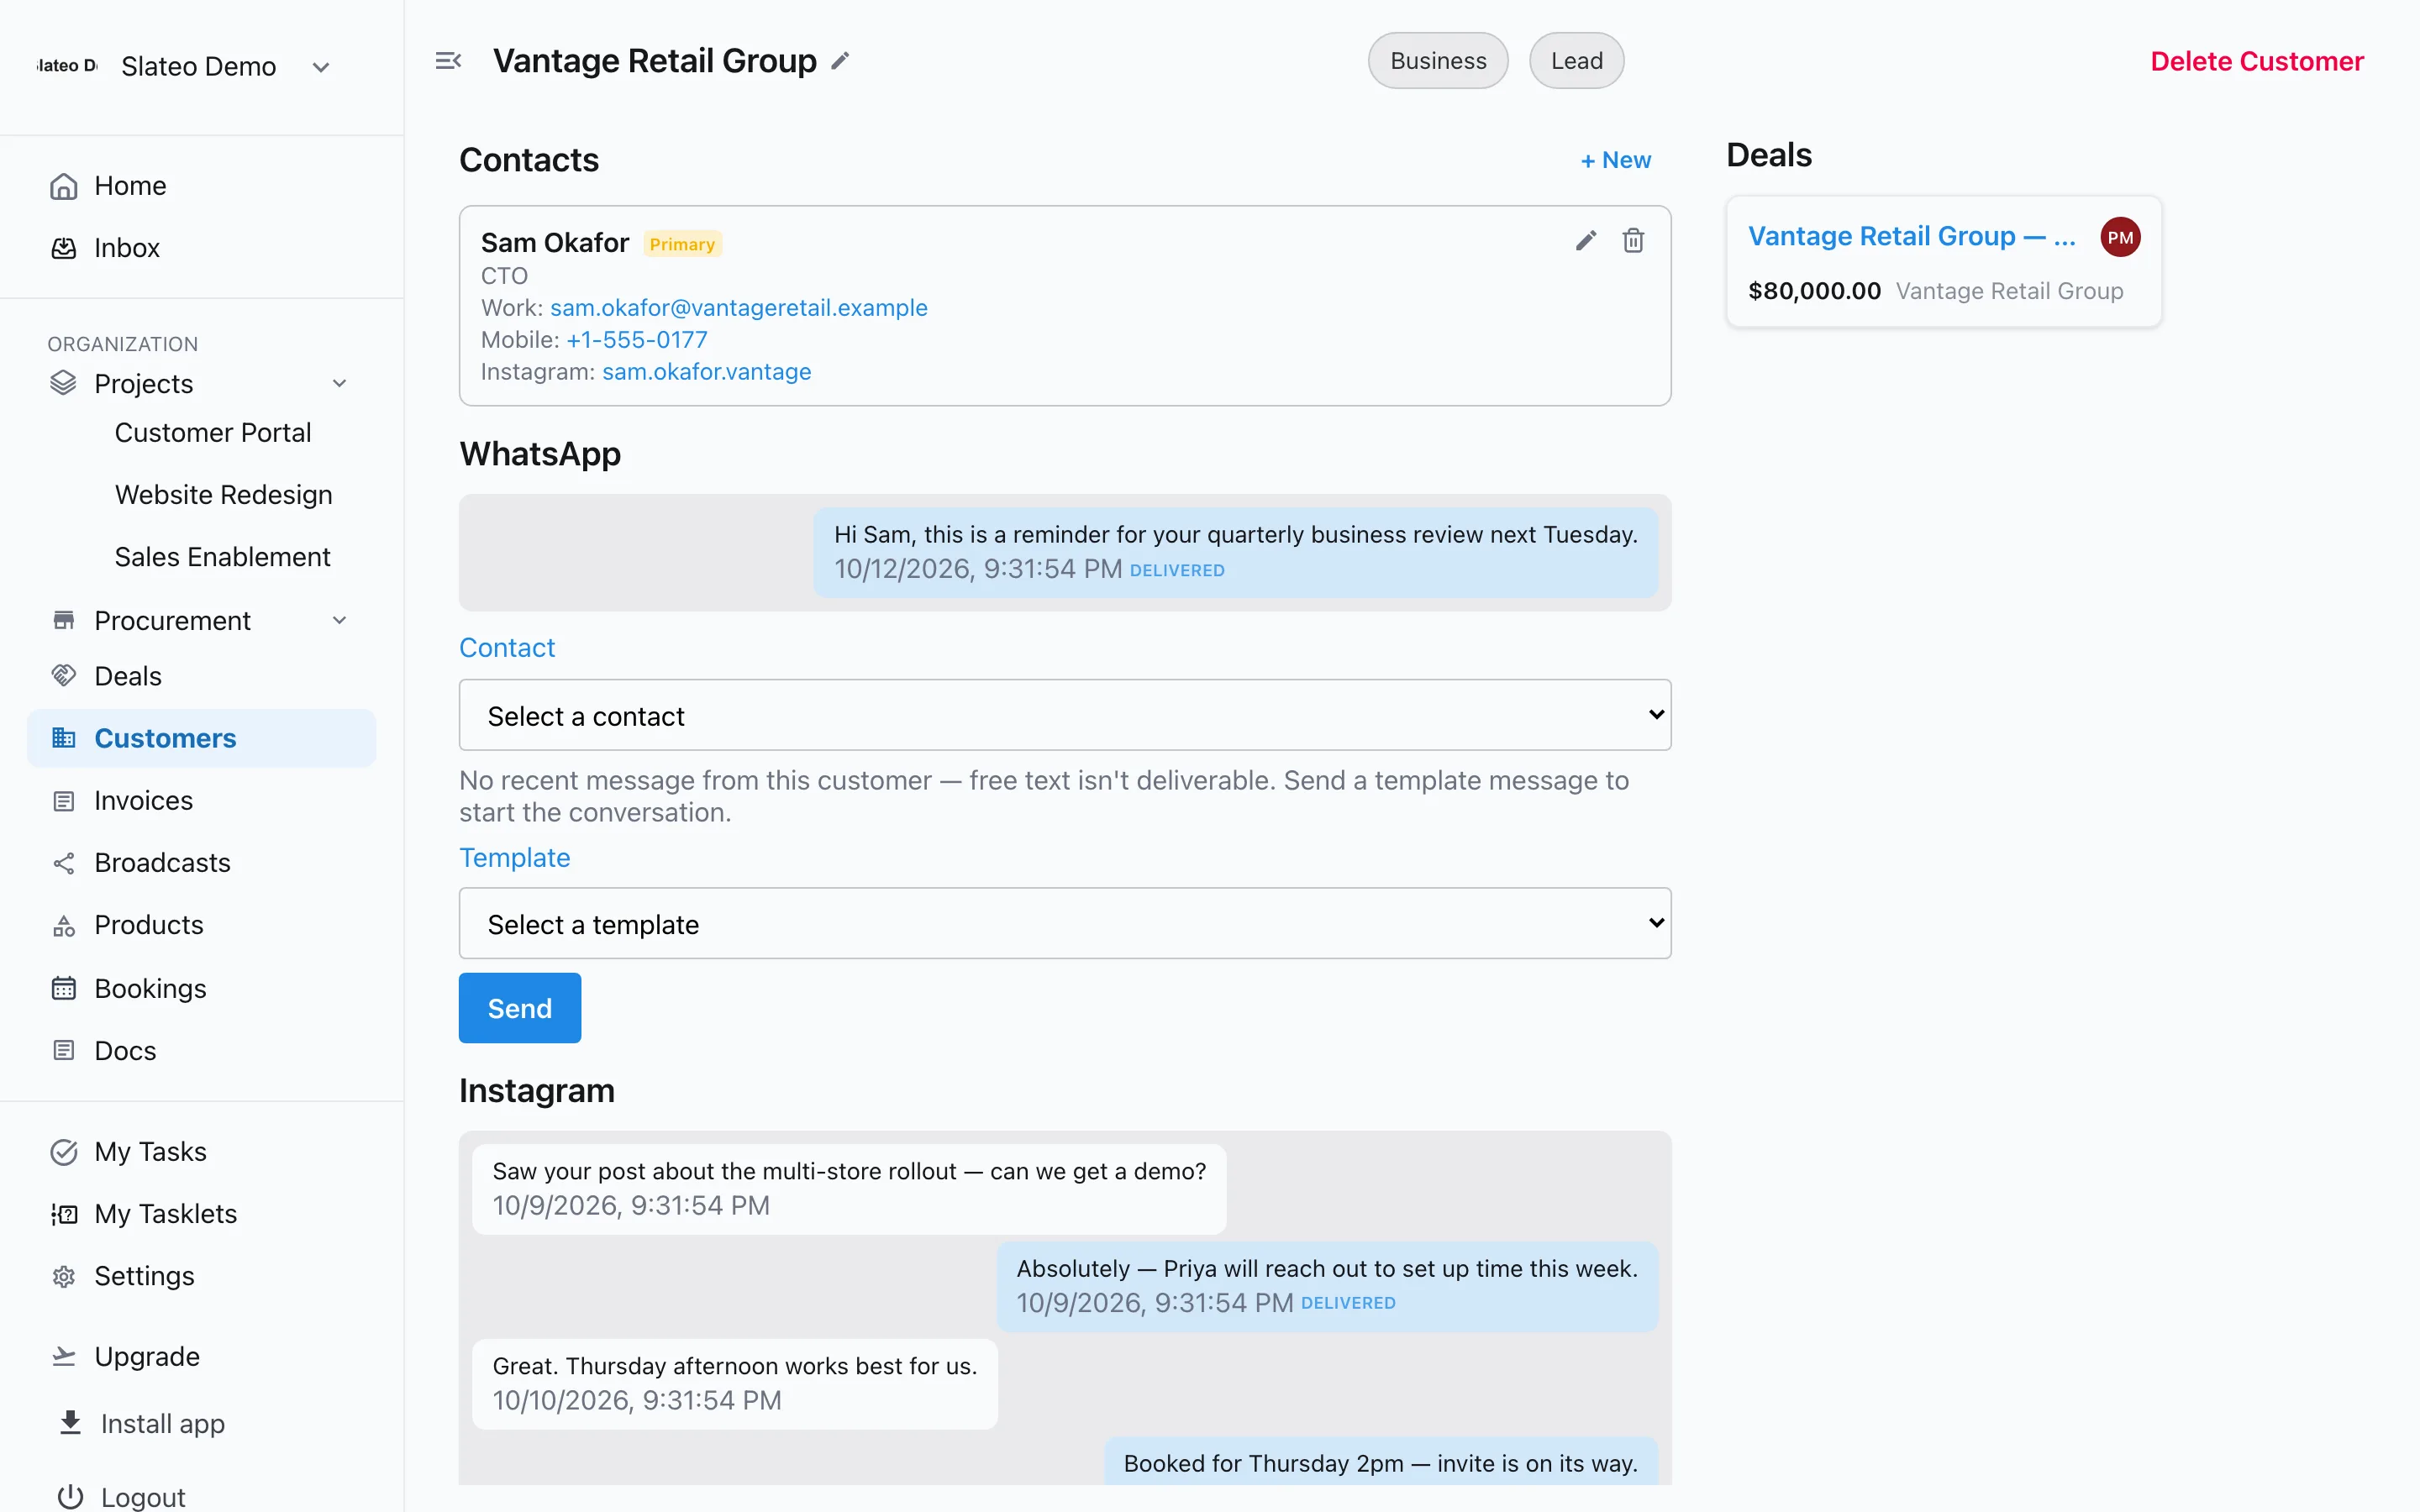Image resolution: width=2420 pixels, height=1512 pixels.
Task: Open the Upgrade page
Action: (x=147, y=1356)
